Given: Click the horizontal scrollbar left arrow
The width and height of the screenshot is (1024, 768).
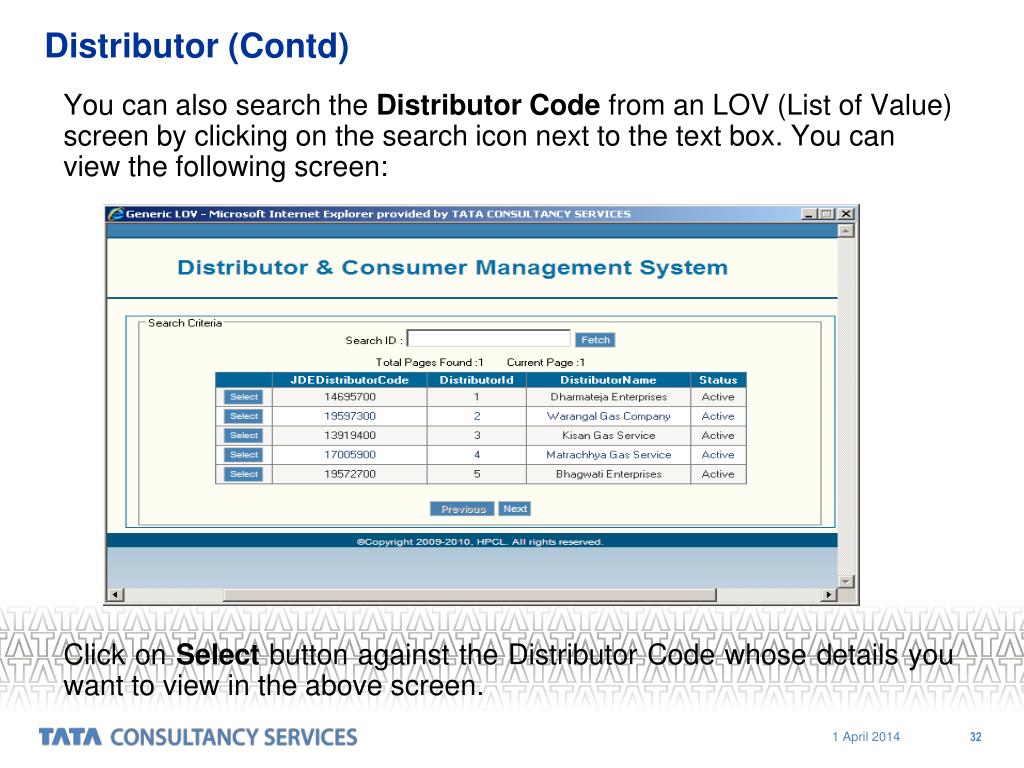Looking at the screenshot, I should coord(116,595).
